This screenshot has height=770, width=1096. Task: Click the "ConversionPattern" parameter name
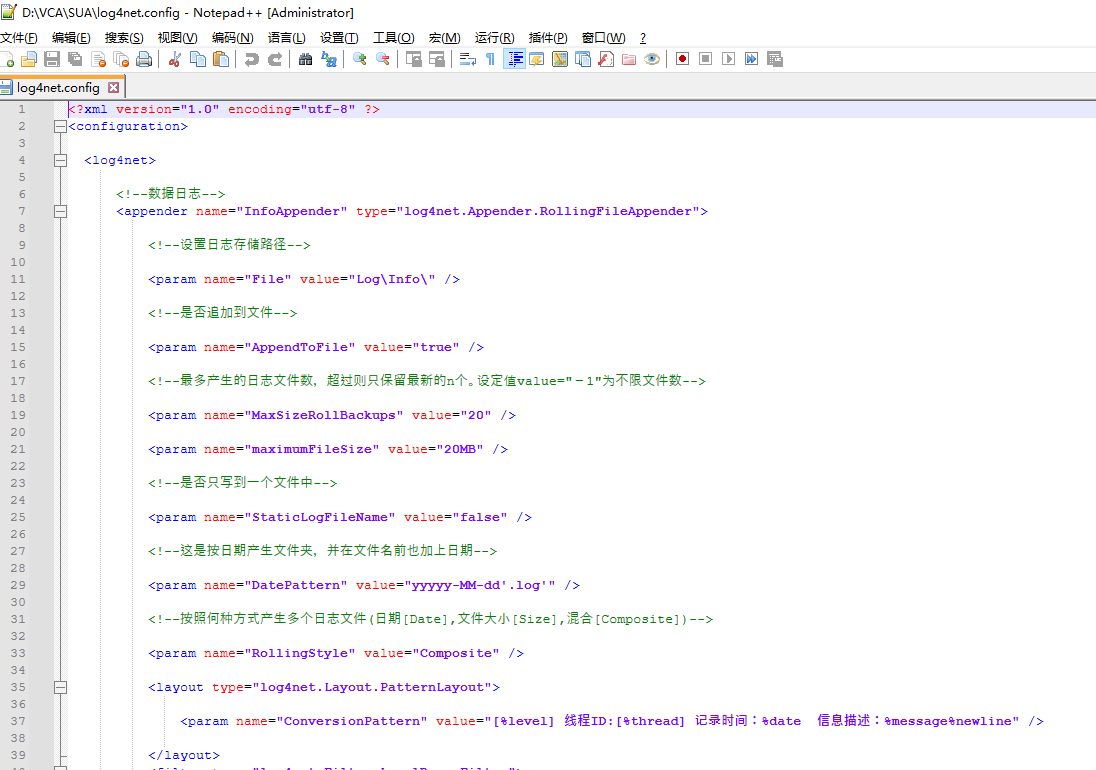tap(352, 722)
